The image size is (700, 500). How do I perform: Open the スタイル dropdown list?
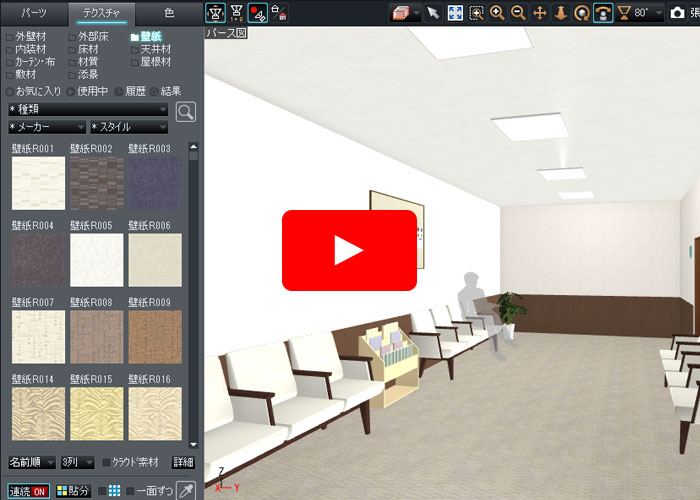pyautogui.click(x=129, y=127)
